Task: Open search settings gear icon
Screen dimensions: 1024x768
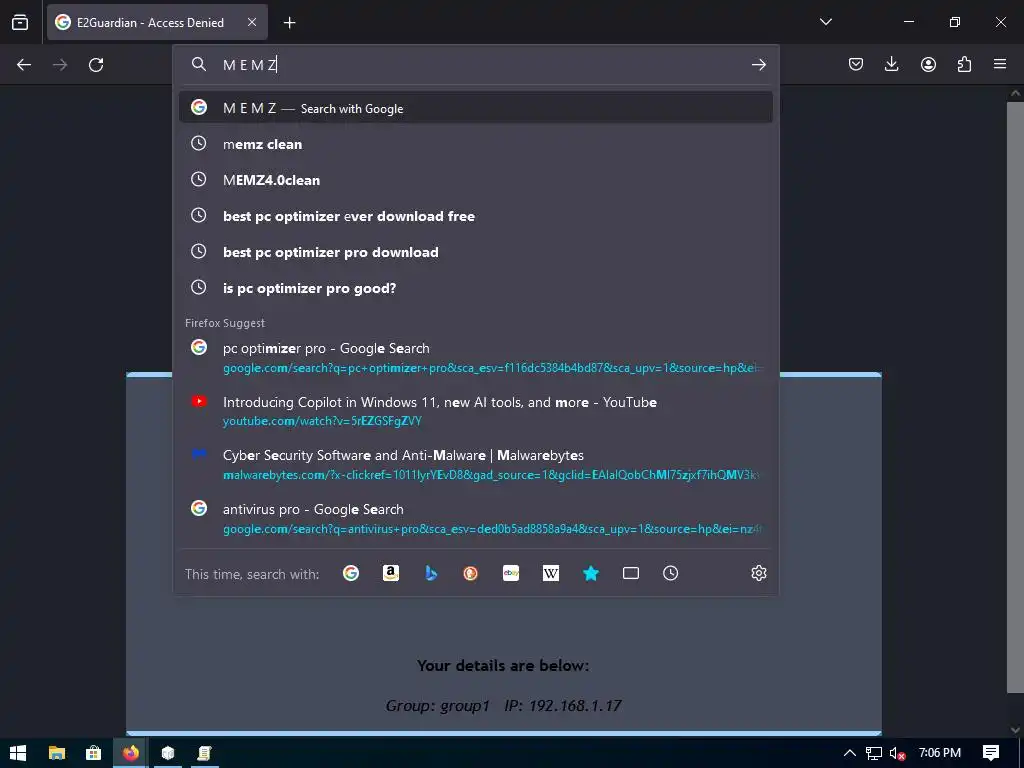Action: tap(758, 573)
